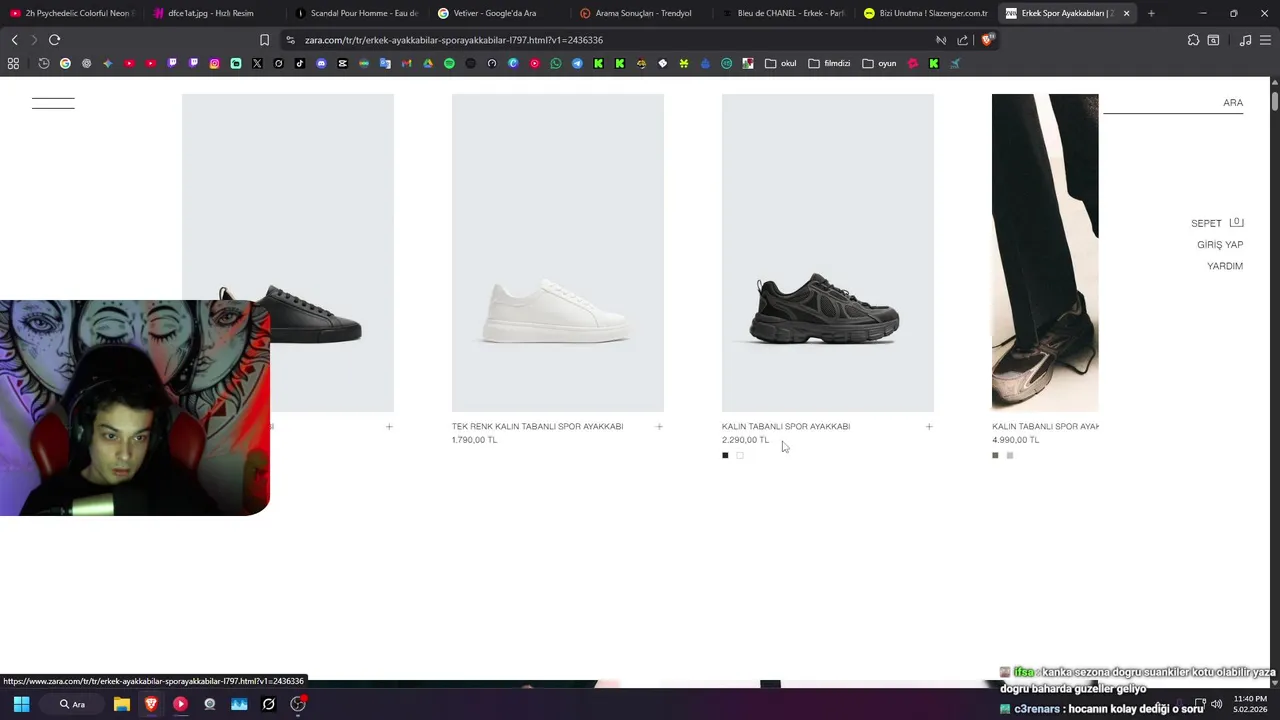
Task: Open the Google Drive bookmark
Action: point(428,63)
